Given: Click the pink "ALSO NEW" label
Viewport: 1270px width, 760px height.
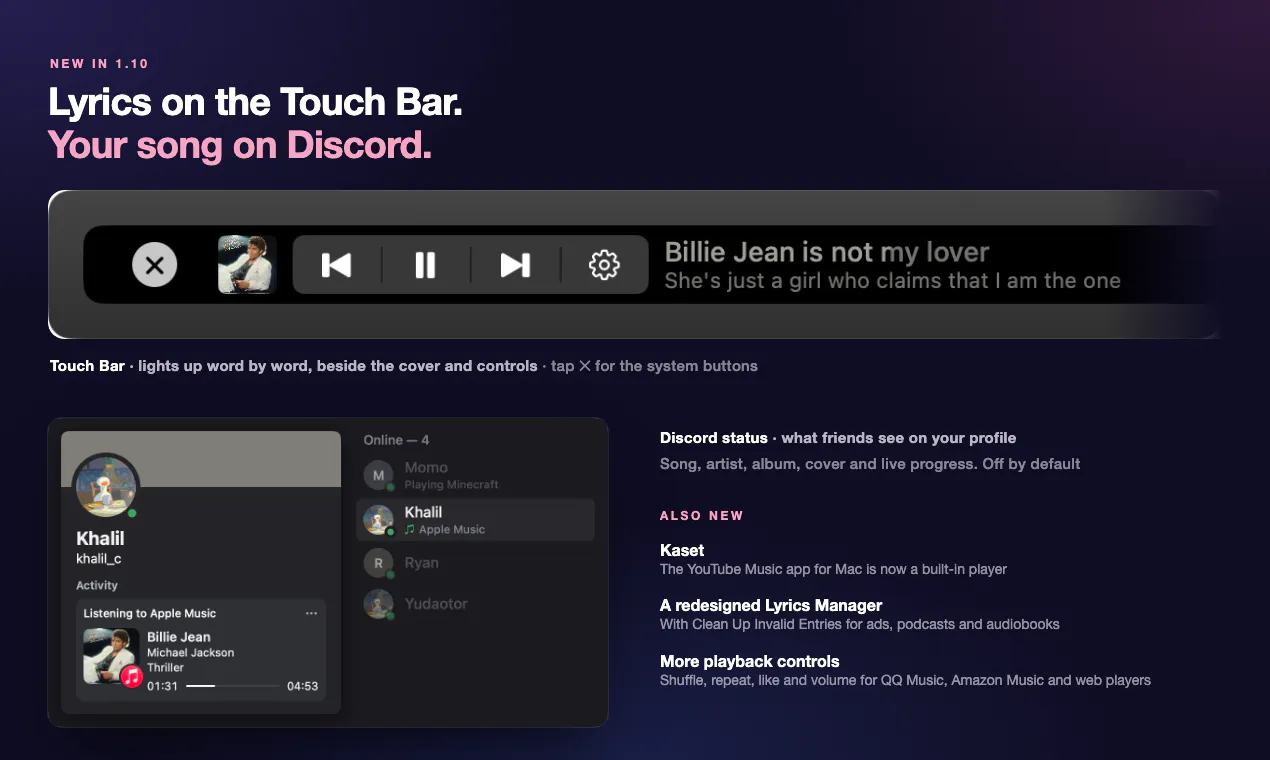Looking at the screenshot, I should 702,516.
